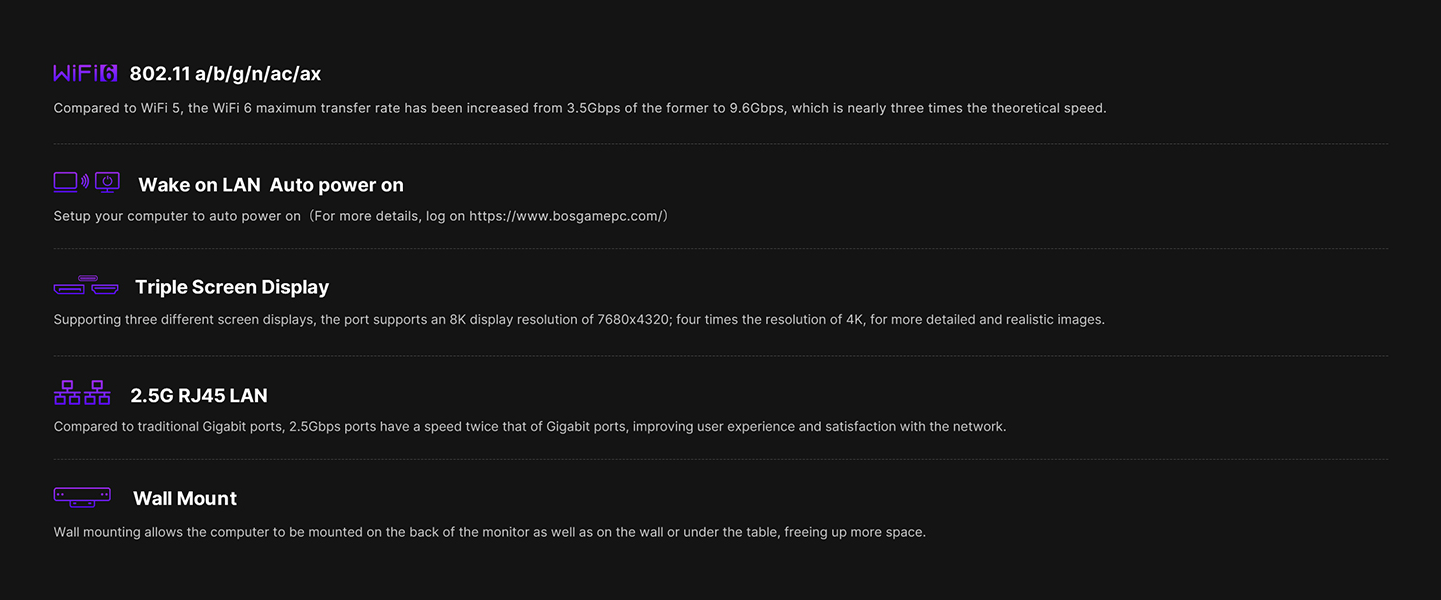1441x600 pixels.
Task: Click the wall mounting description paragraph
Action: [x=490, y=532]
